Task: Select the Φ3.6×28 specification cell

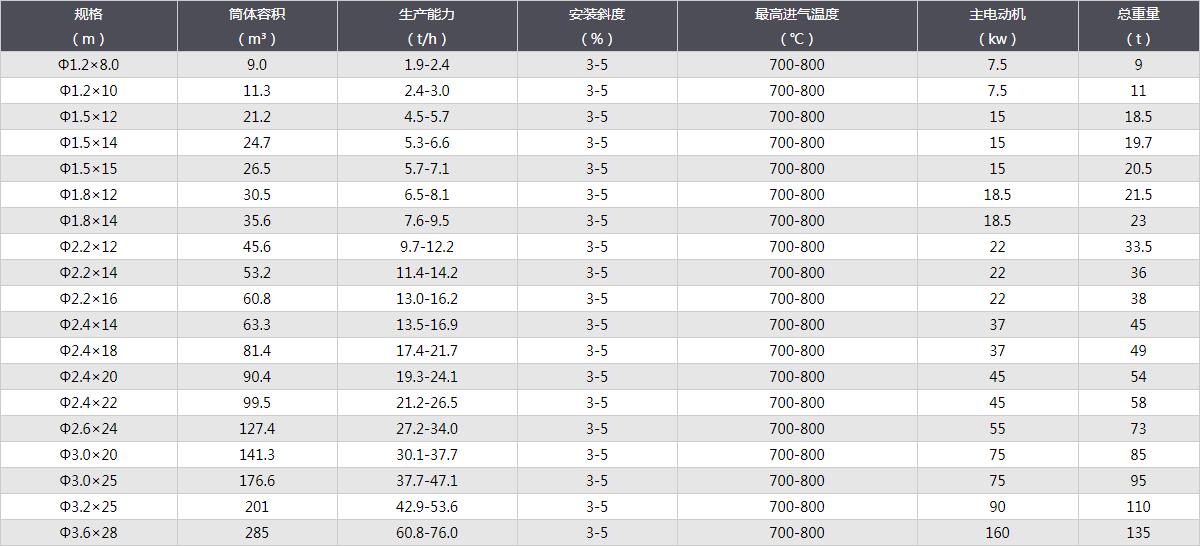Action: point(88,533)
